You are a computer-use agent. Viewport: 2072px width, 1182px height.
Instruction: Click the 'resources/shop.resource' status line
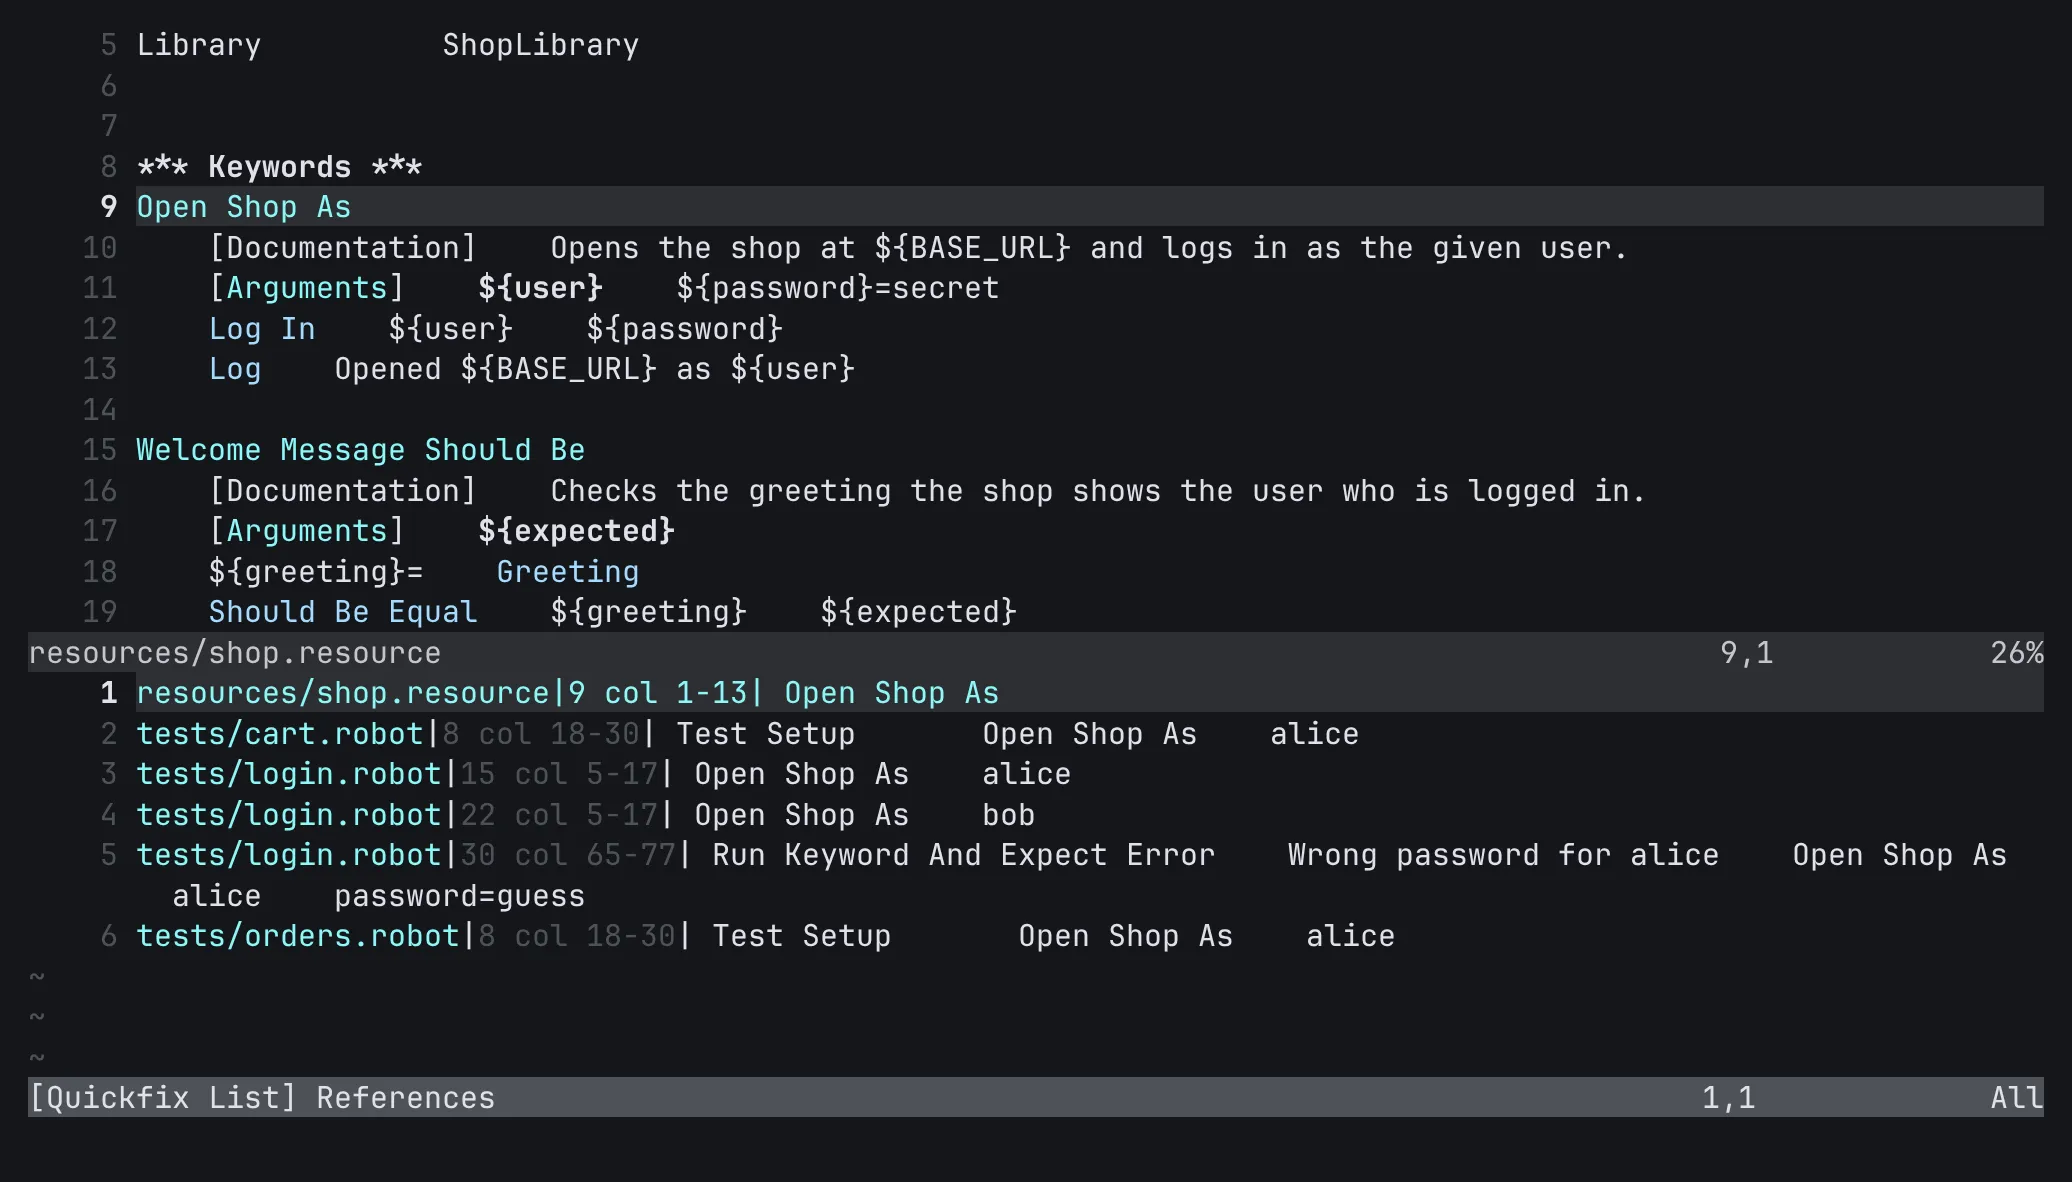[x=1036, y=653]
